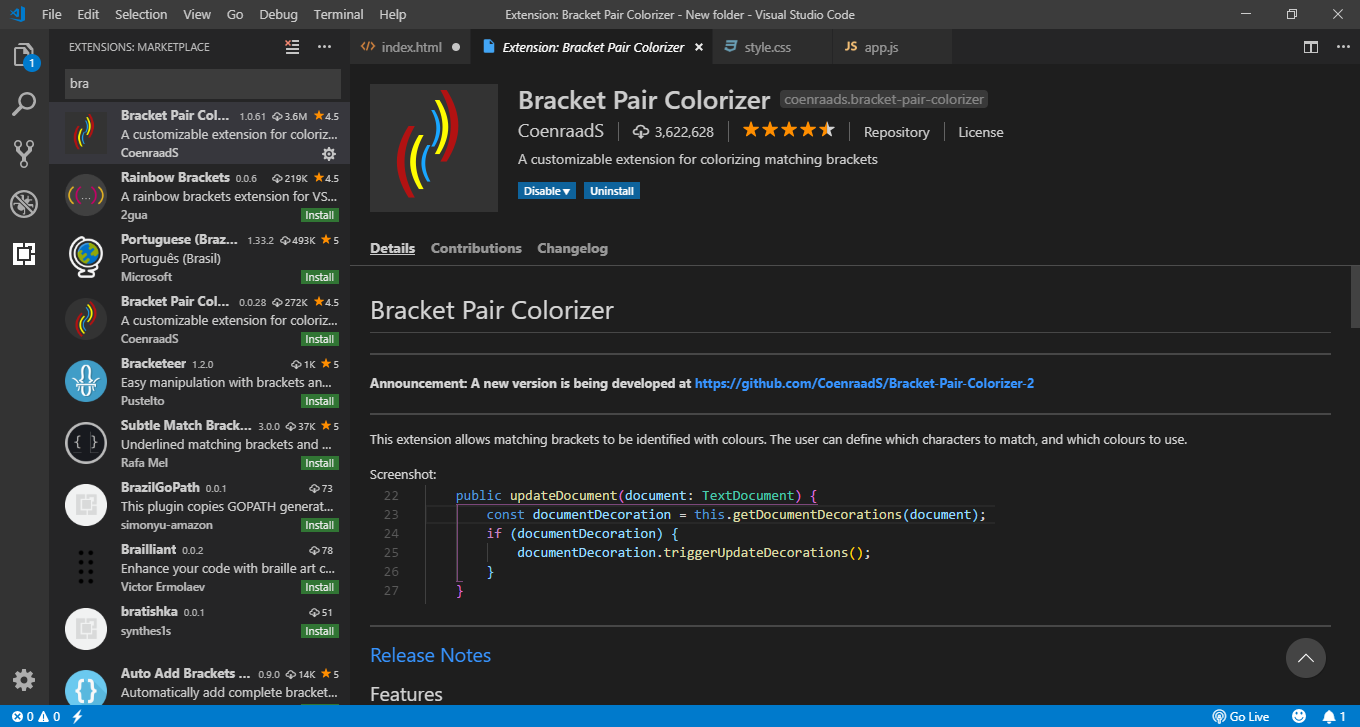
Task: Open Source Control view icon
Action: pos(24,153)
